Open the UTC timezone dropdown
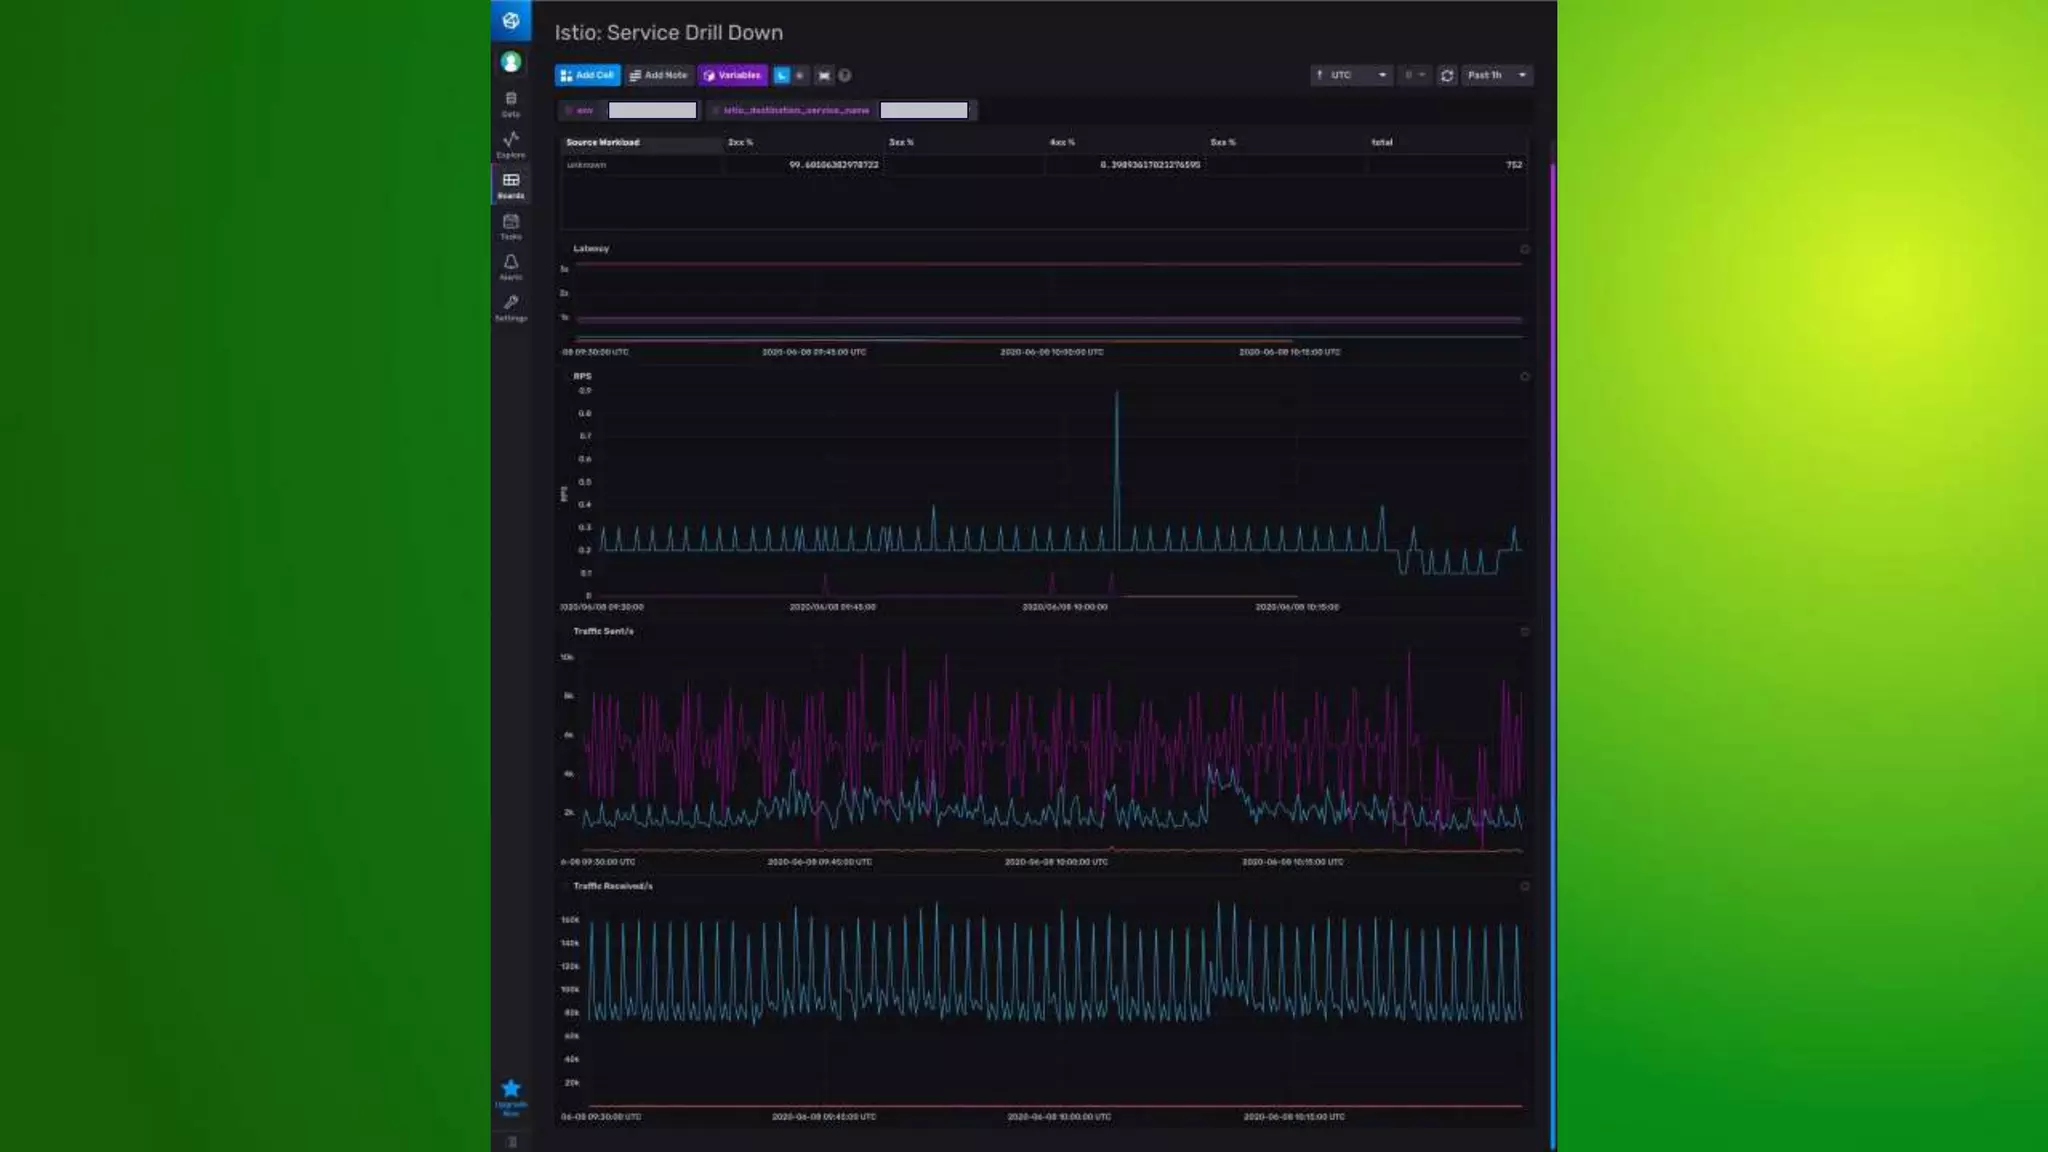 tap(1351, 75)
